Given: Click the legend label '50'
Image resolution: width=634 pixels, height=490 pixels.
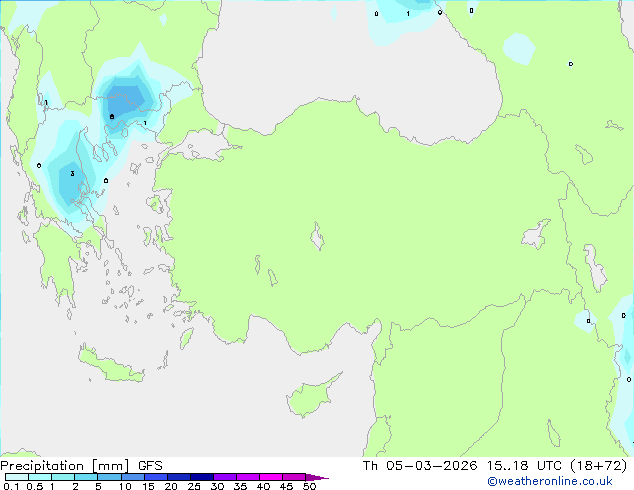Looking at the screenshot, I should pos(309,486).
